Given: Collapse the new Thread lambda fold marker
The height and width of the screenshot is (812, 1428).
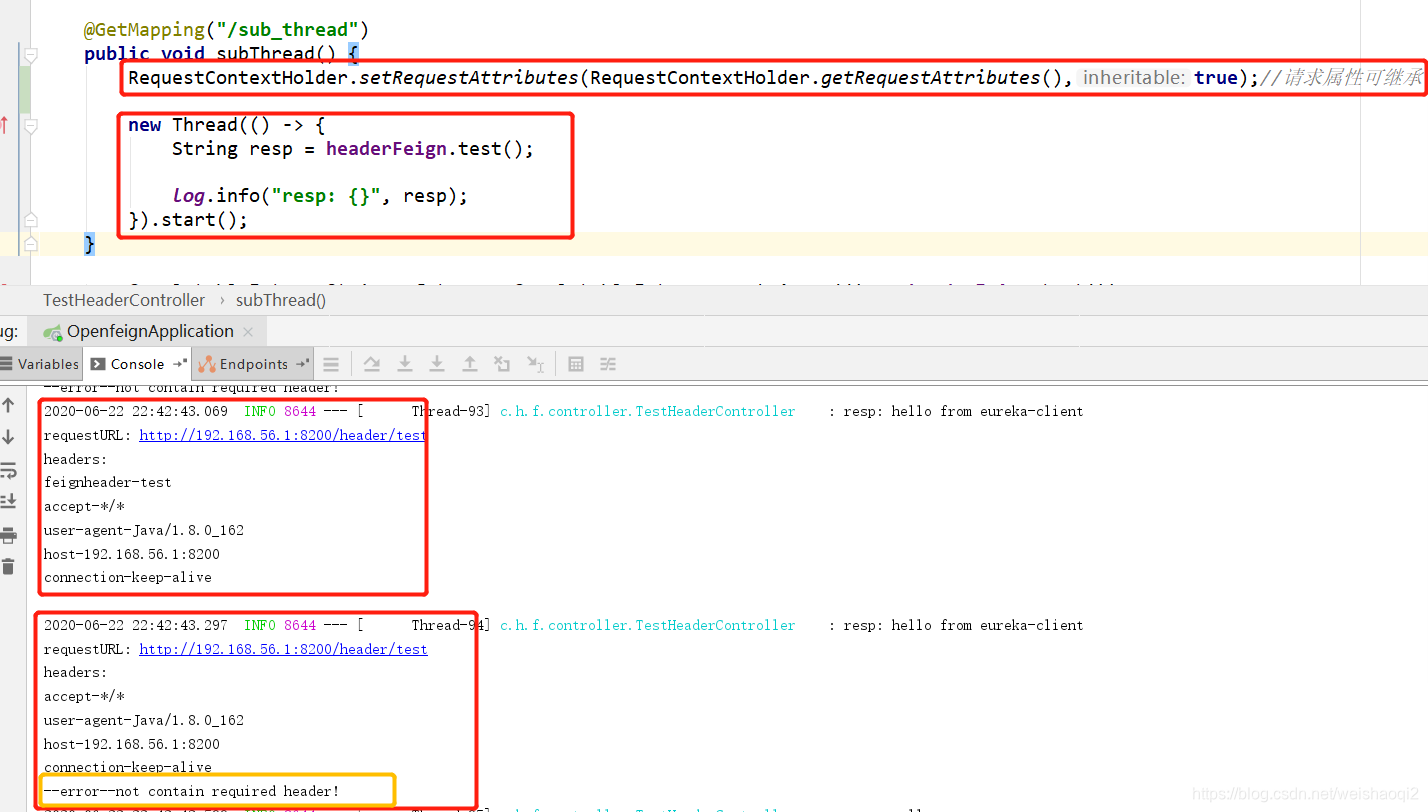Looking at the screenshot, I should [31, 126].
